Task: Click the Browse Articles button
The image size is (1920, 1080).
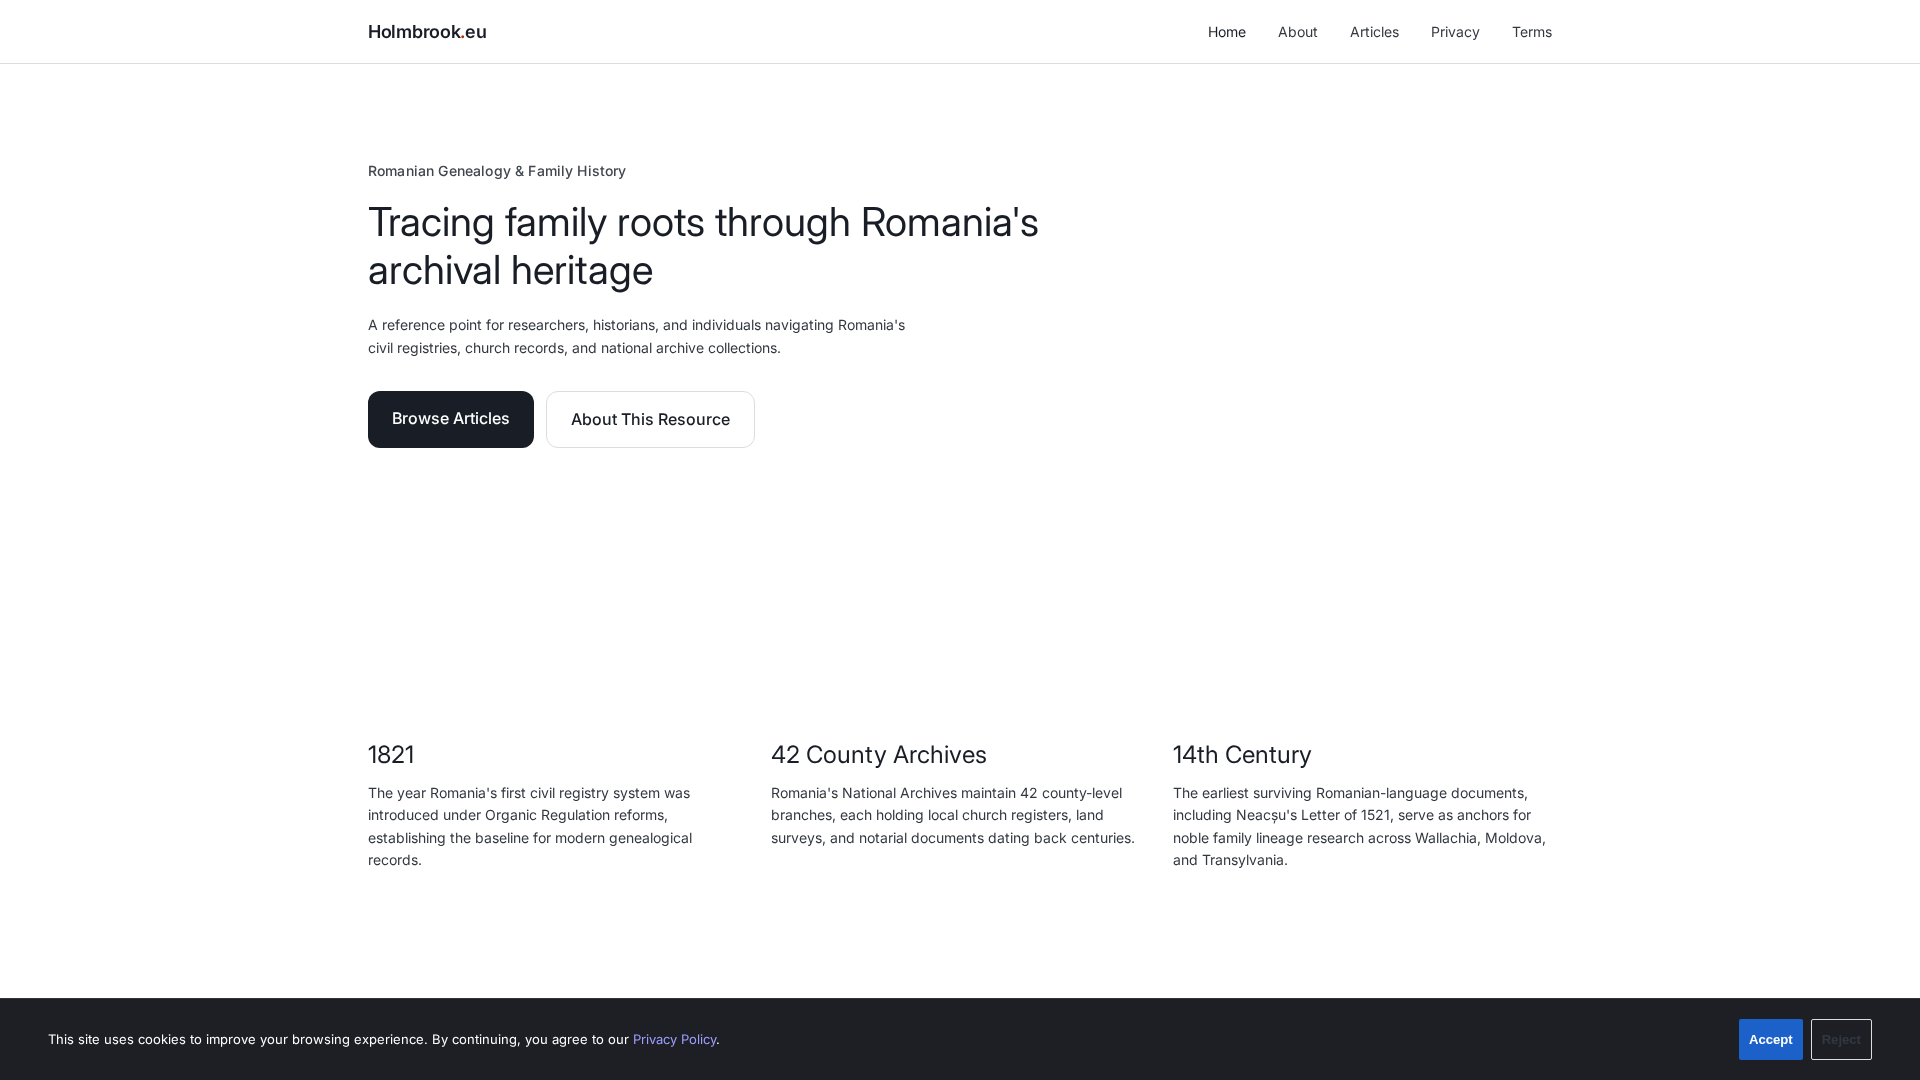Action: (x=451, y=419)
